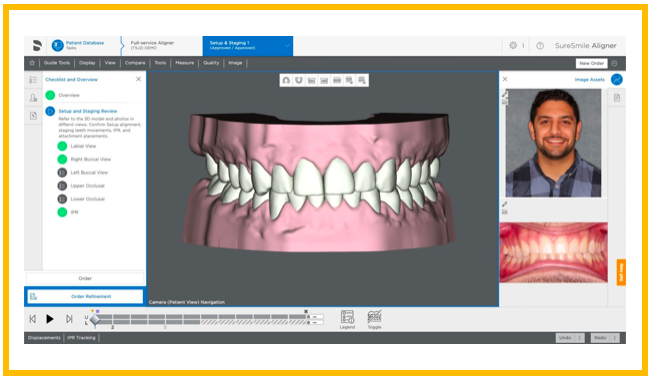Open the settings gear icon

513,46
